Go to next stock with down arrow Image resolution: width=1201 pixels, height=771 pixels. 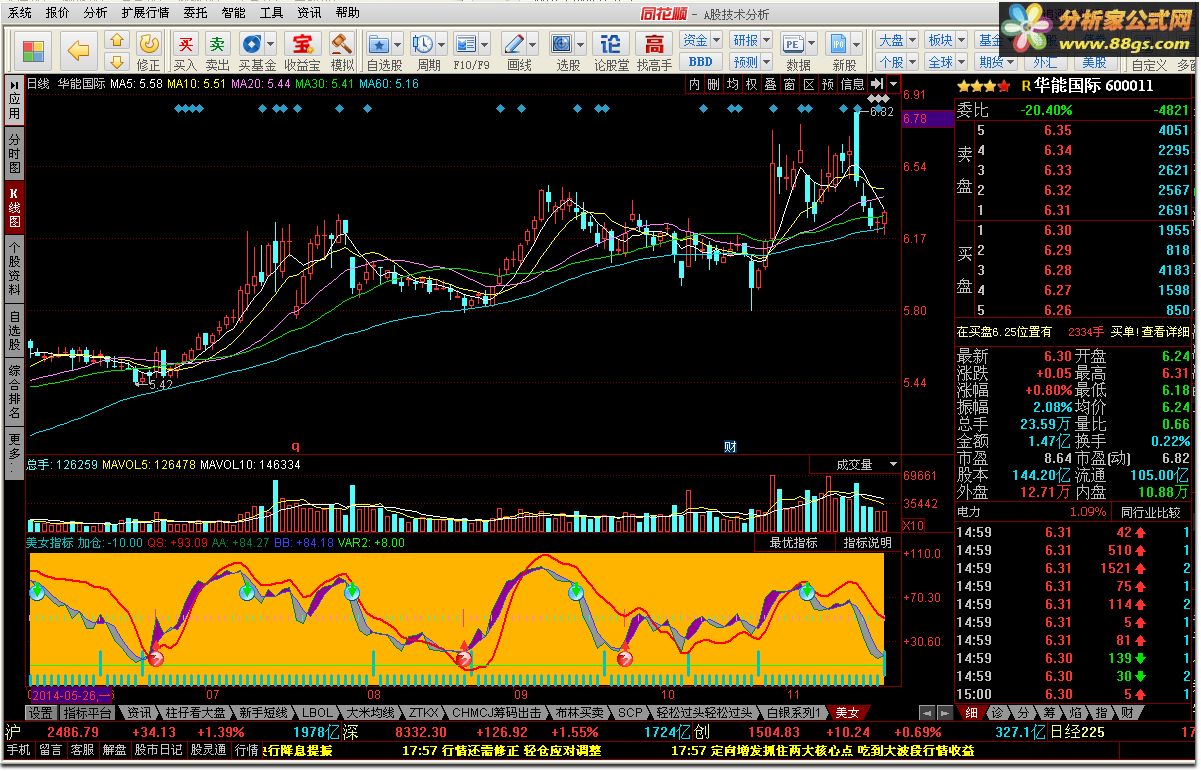coord(116,61)
